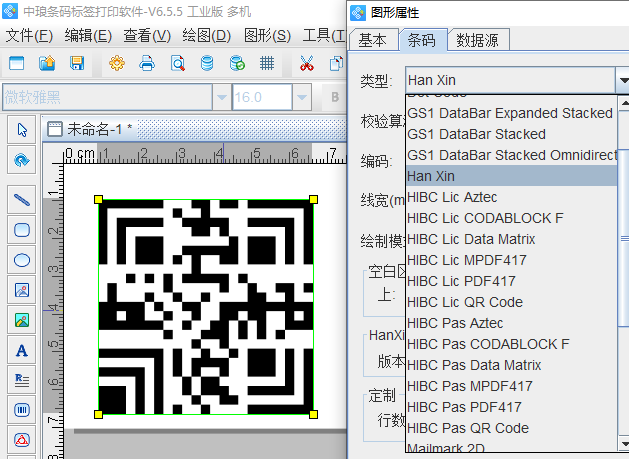Select the arrow pointer tool
This screenshot has height=459, width=629.
(22, 130)
